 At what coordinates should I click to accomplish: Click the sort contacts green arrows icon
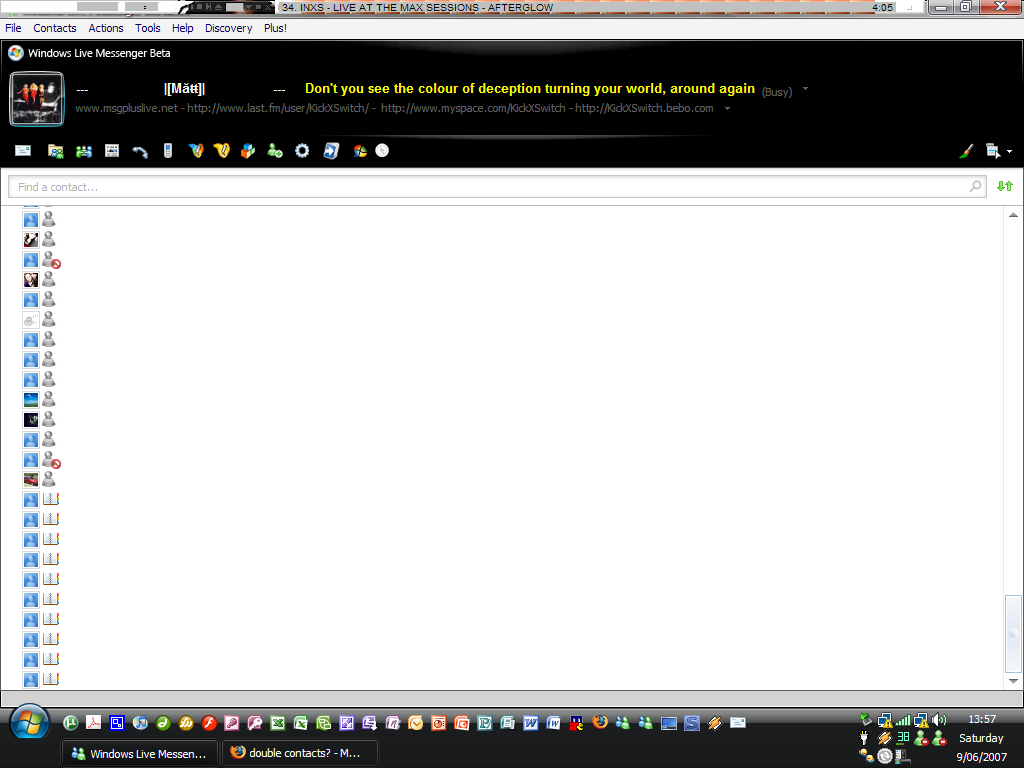[x=1005, y=186]
